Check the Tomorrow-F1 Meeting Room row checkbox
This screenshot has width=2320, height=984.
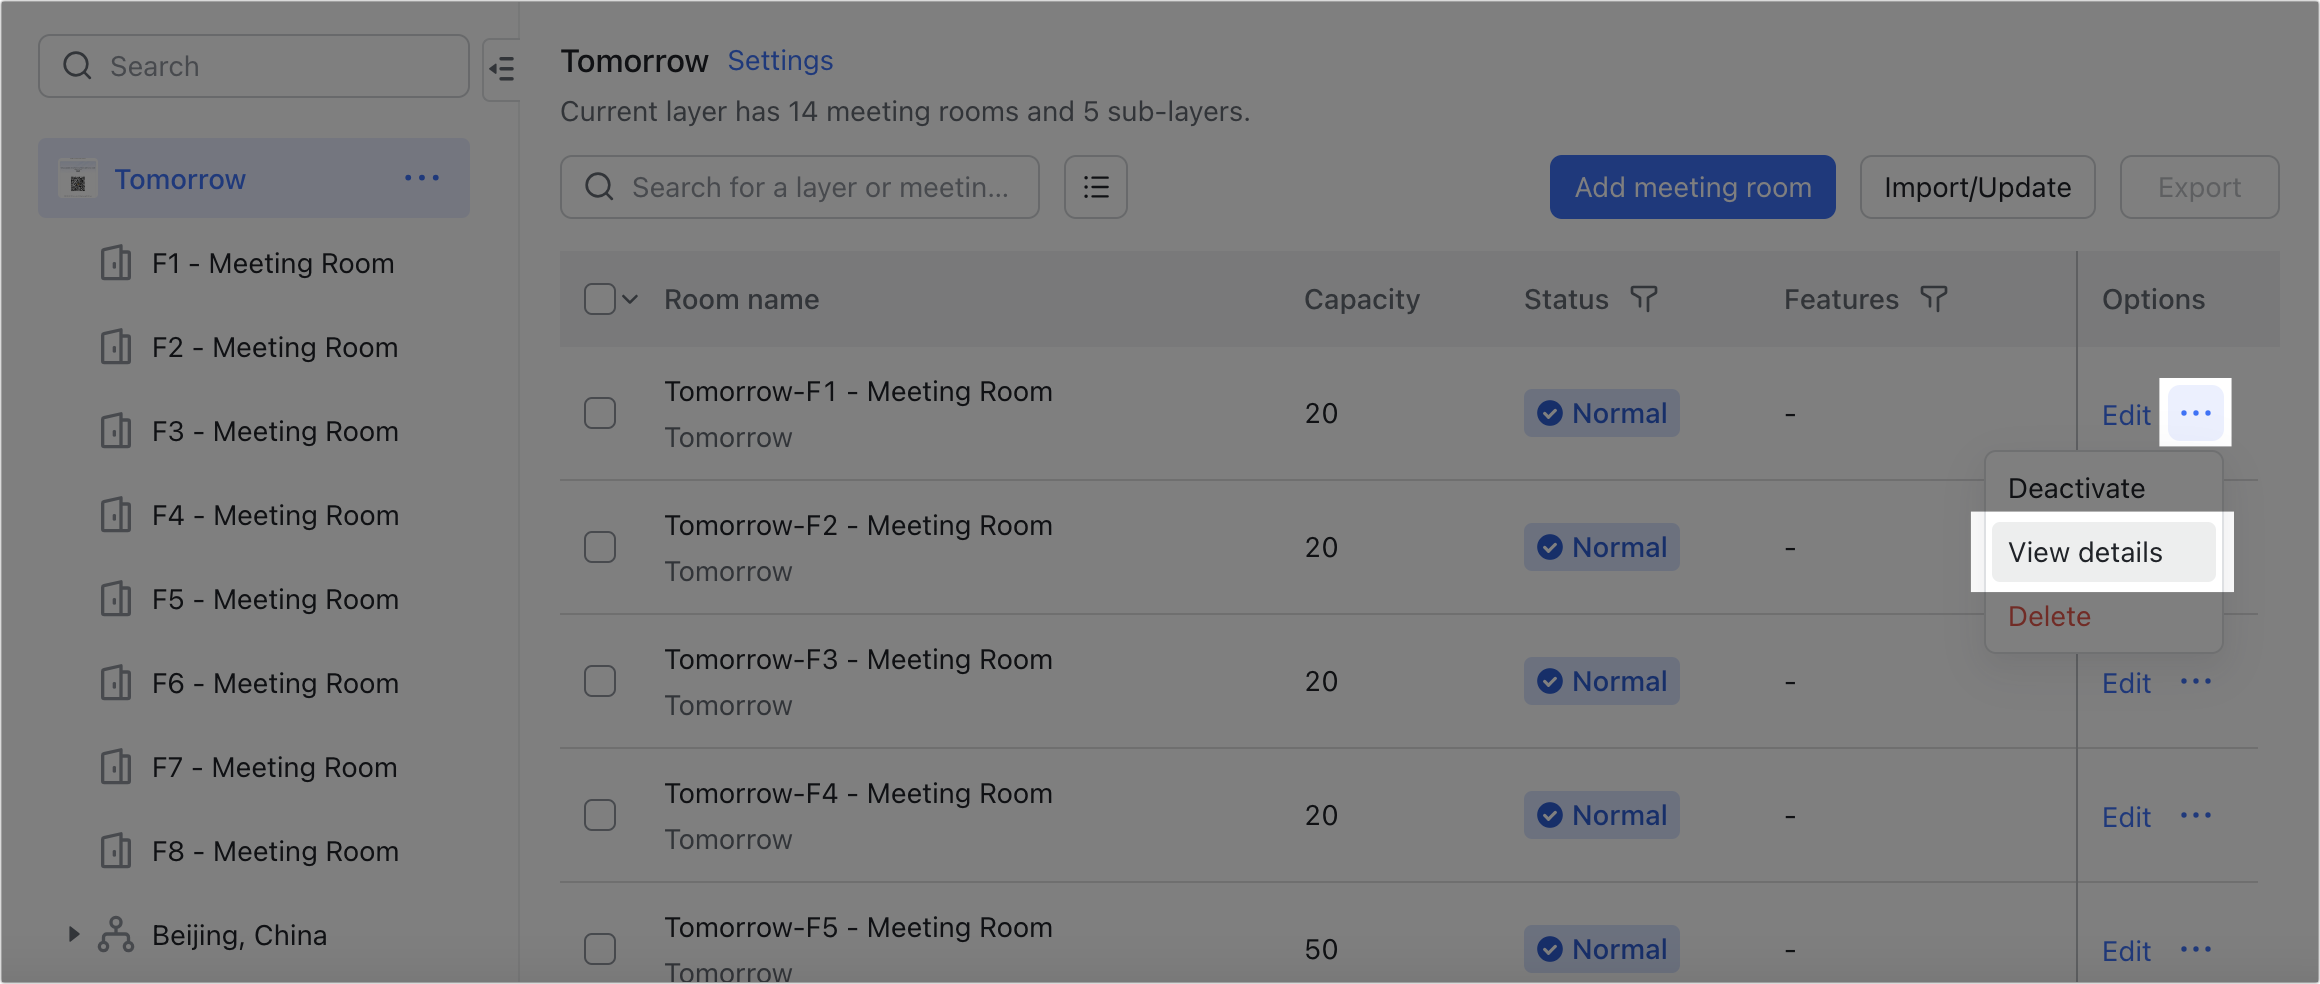(600, 412)
